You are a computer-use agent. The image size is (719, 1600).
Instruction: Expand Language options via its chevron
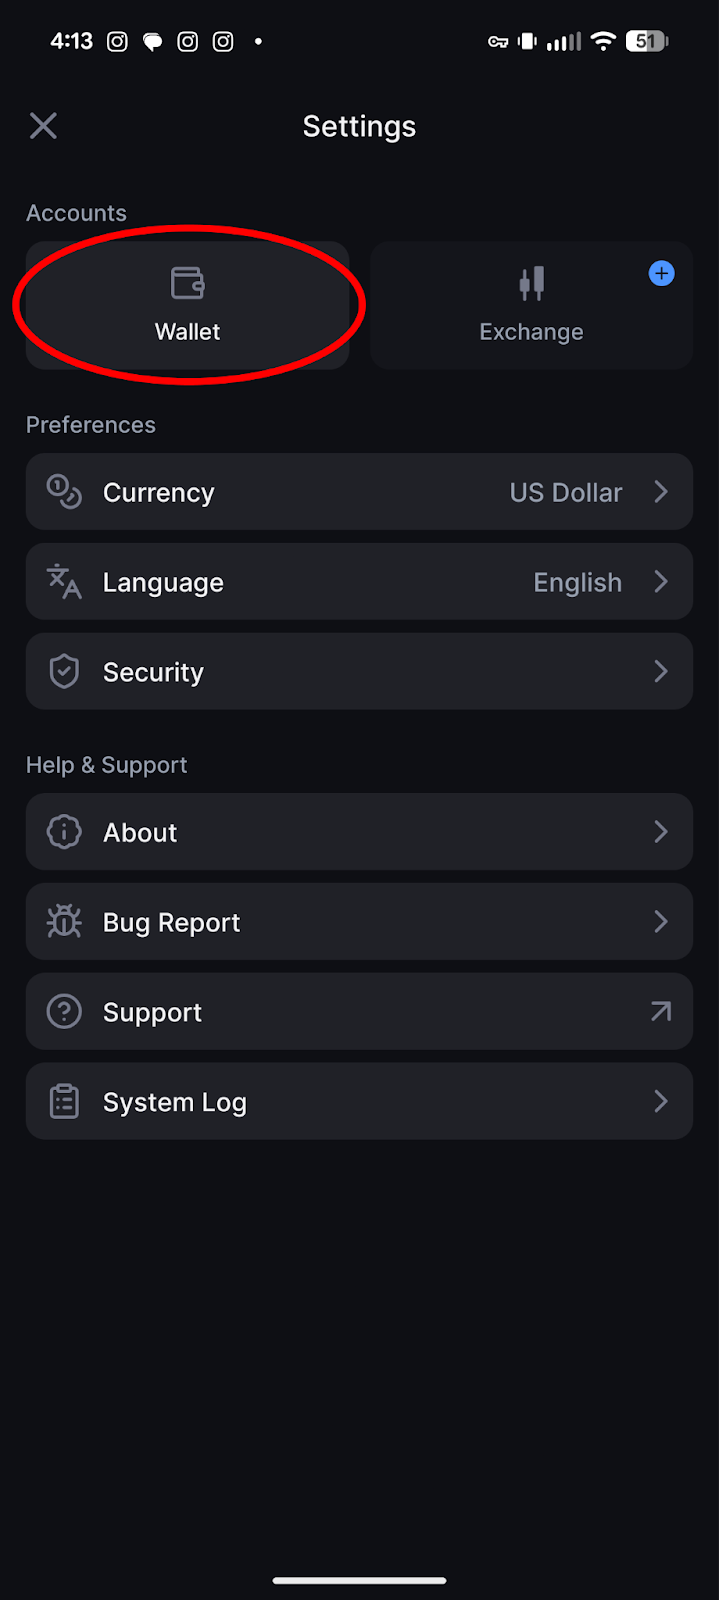tap(661, 582)
